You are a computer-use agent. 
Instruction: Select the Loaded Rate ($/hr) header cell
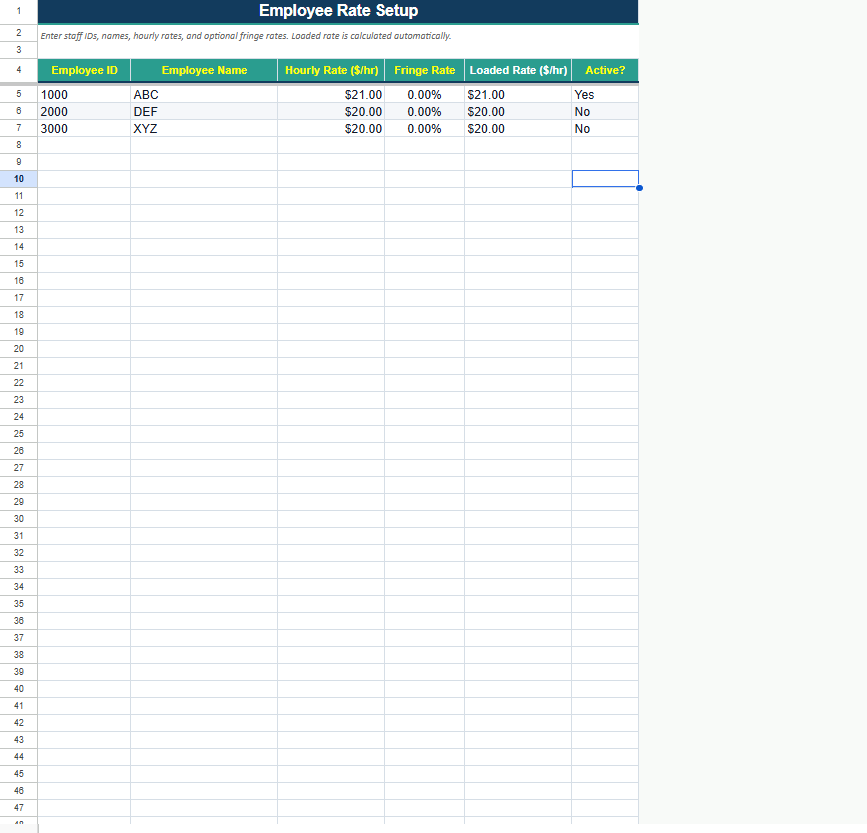pyautogui.click(x=518, y=70)
